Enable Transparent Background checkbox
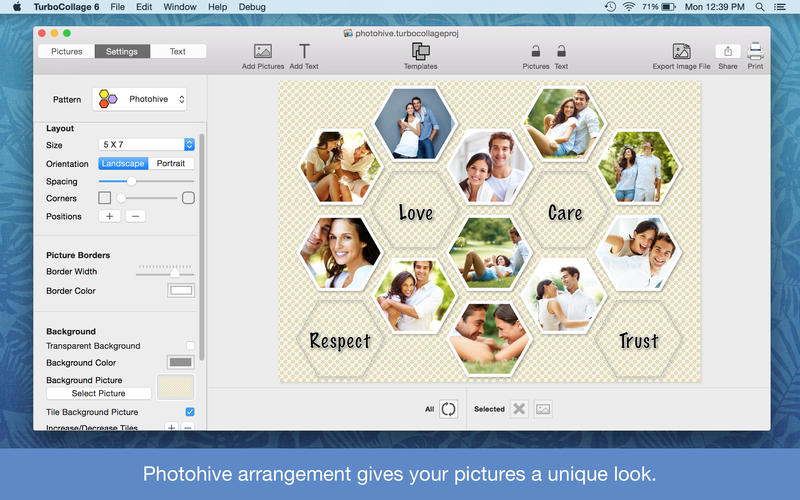 point(190,346)
